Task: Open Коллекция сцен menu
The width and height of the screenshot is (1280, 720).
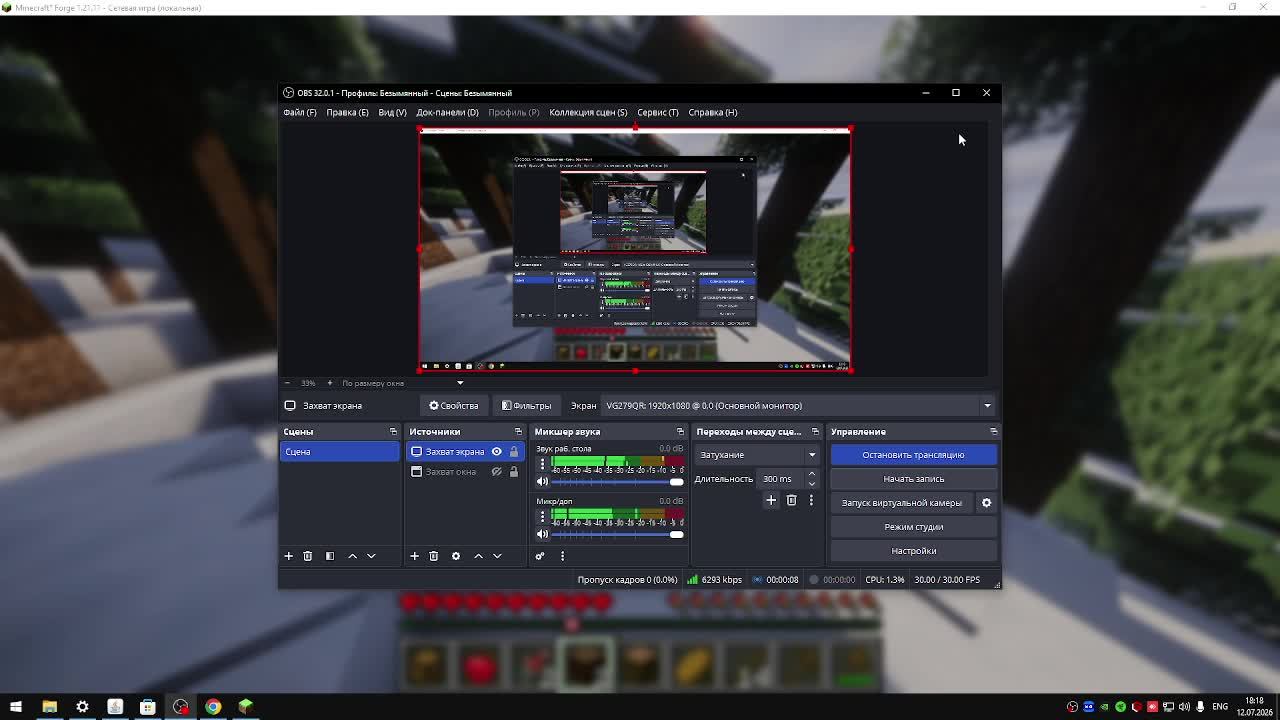Action: click(x=588, y=112)
